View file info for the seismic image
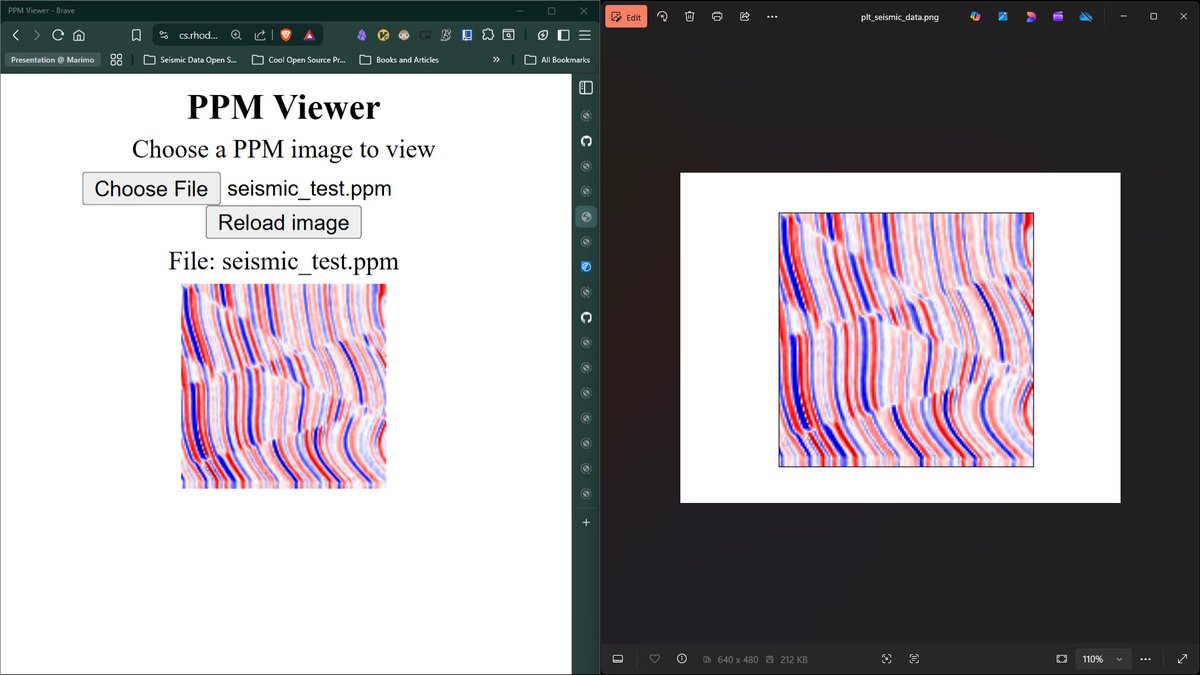Viewport: 1200px width, 675px height. tap(681, 658)
